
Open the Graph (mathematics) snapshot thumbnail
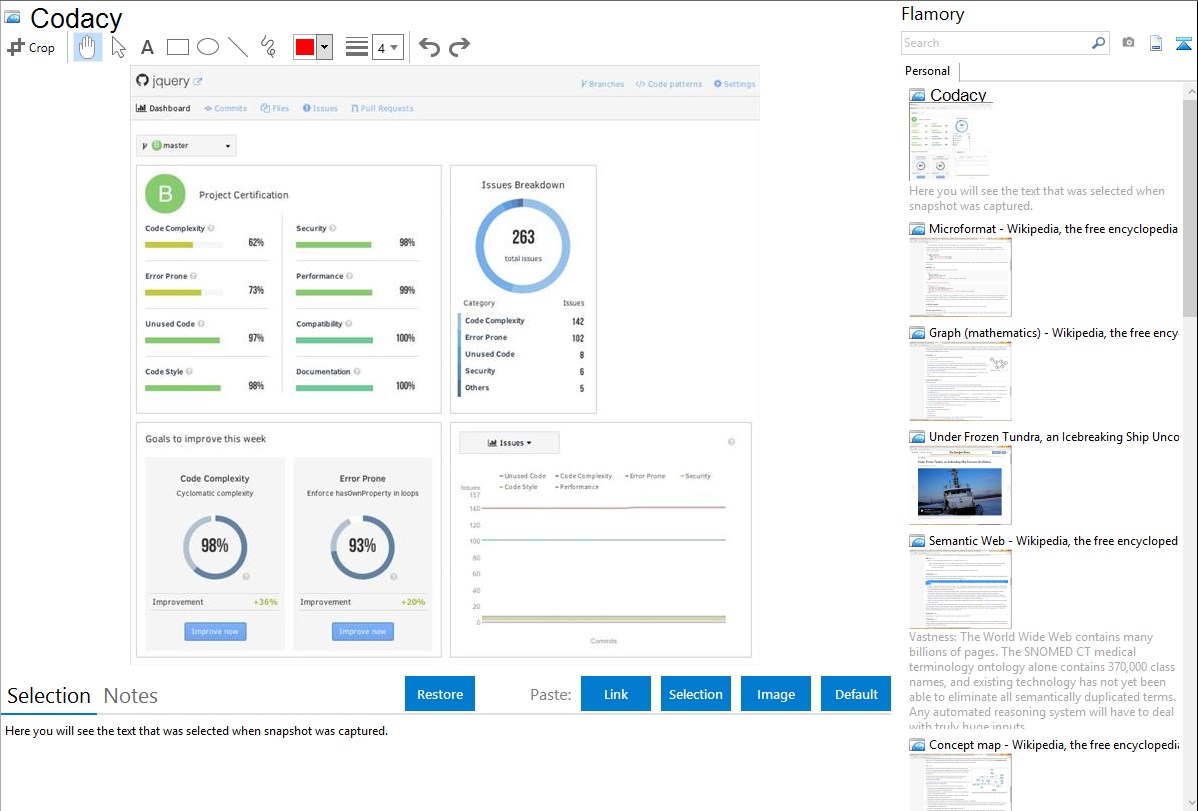(960, 381)
